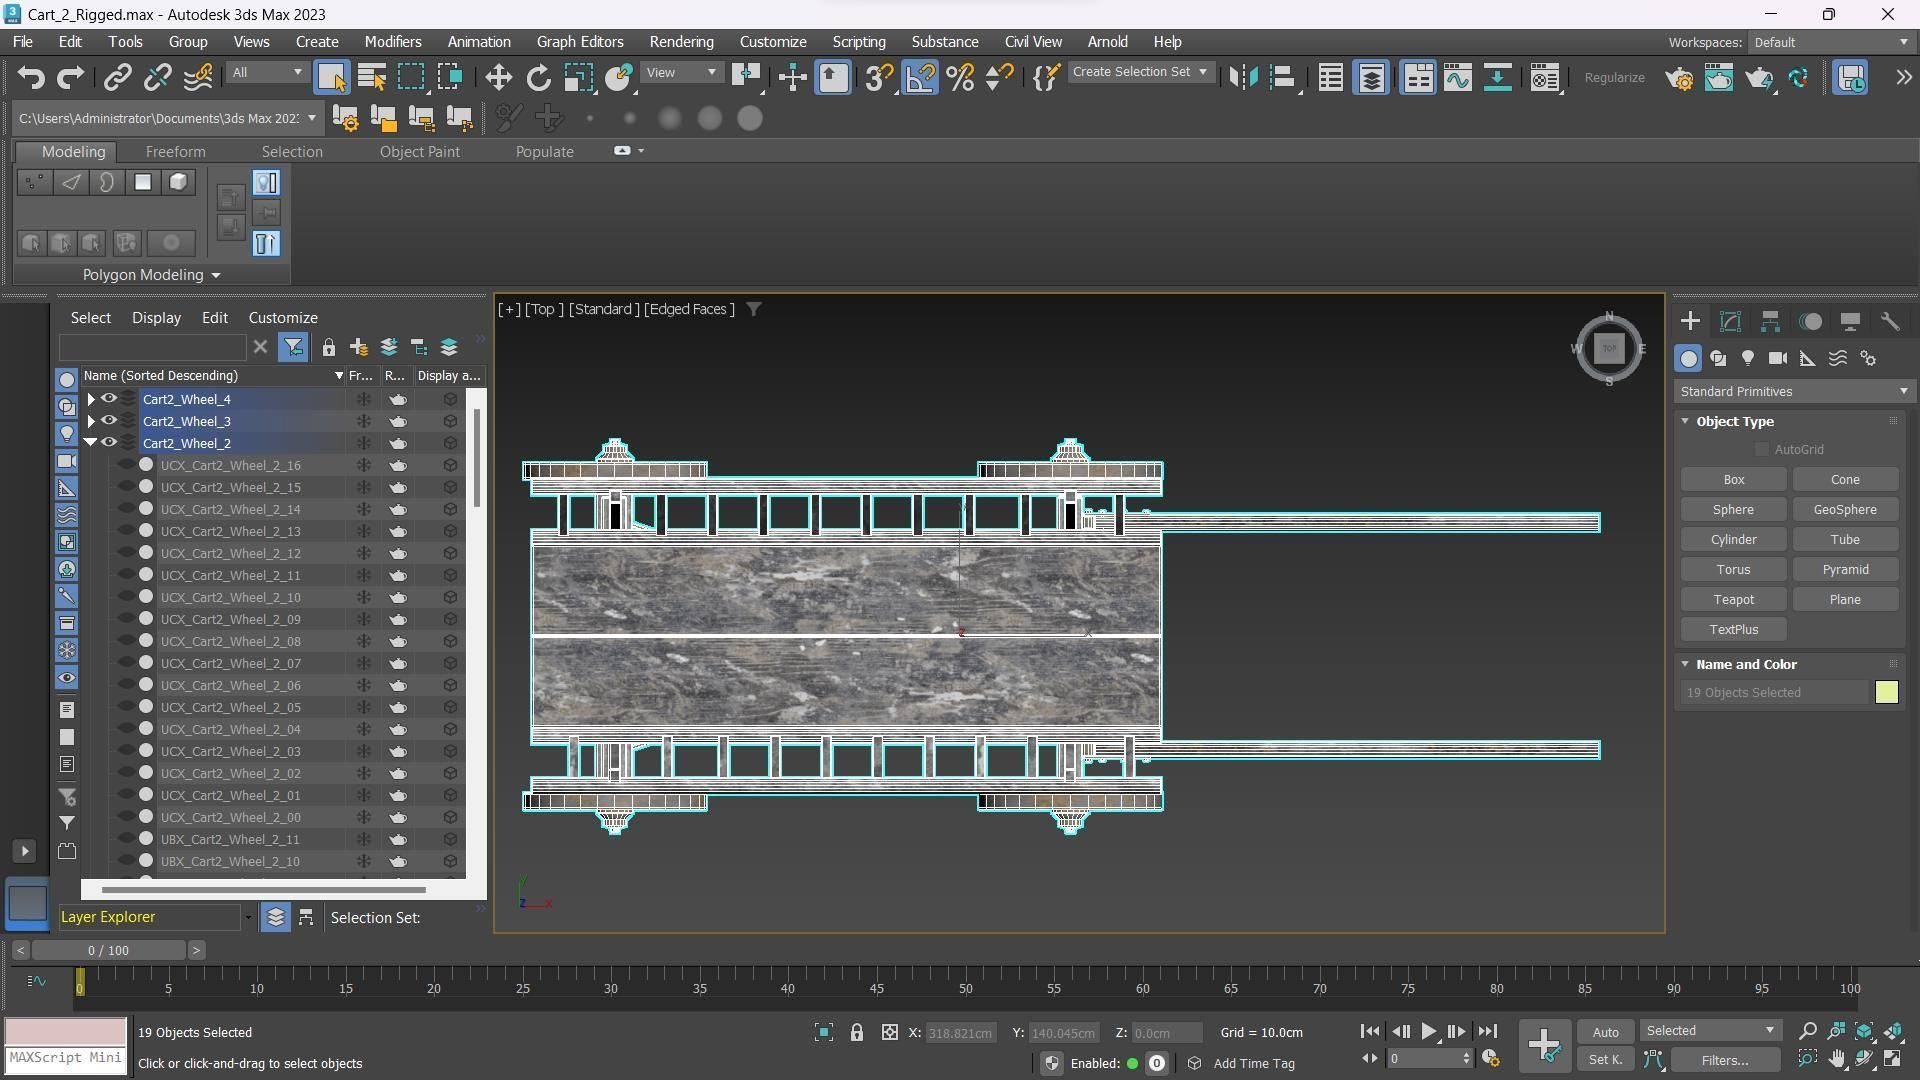Toggle the Angle Snap icon
The height and width of the screenshot is (1080, 1920).
[x=920, y=78]
